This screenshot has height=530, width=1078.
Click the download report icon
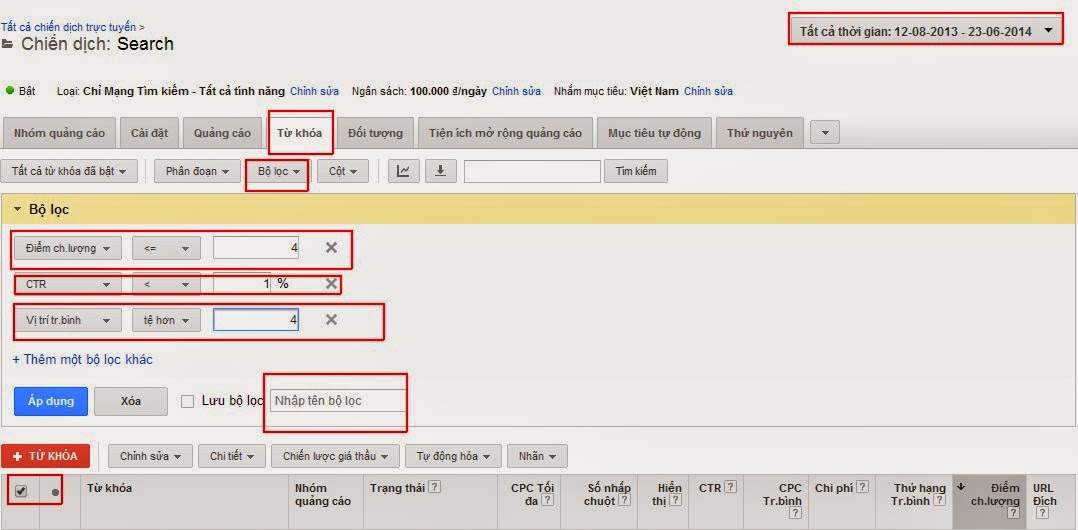(x=441, y=171)
